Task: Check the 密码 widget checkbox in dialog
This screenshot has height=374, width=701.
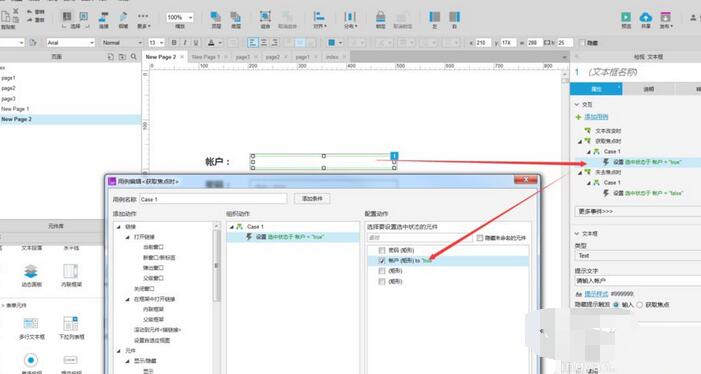Action: click(382, 250)
